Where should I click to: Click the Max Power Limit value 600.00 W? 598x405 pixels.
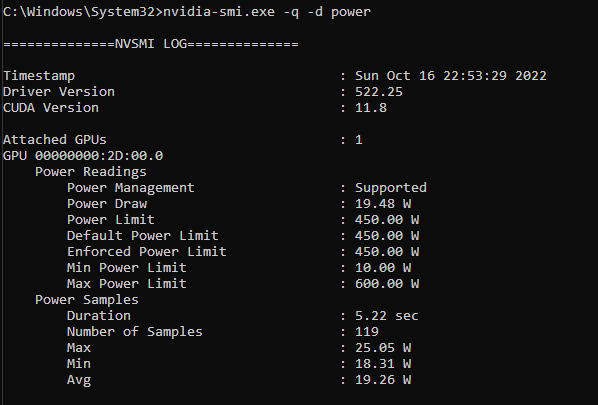tap(387, 284)
